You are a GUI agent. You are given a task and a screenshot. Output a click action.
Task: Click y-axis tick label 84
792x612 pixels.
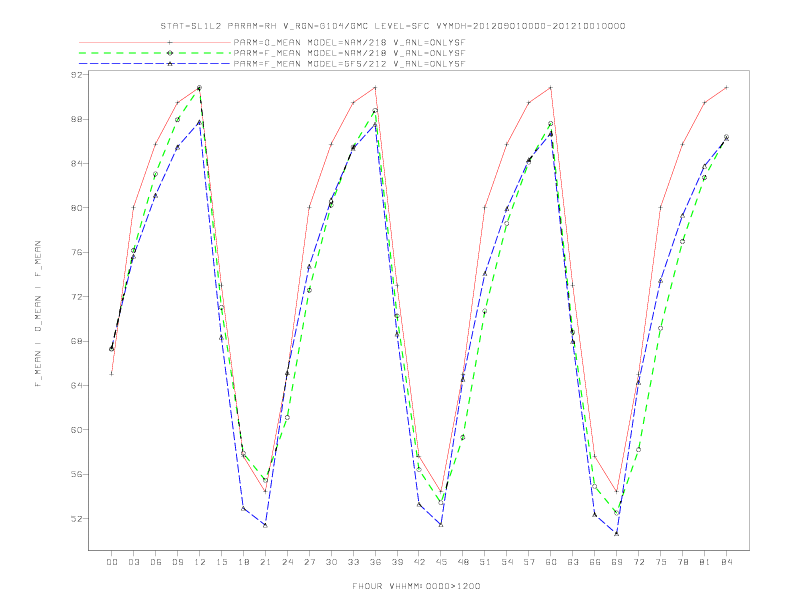click(79, 164)
